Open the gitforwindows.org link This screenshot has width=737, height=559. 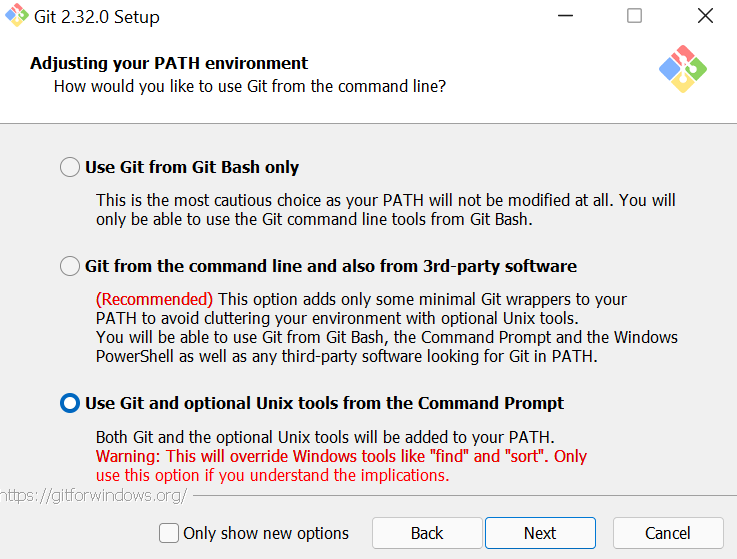click(93, 496)
